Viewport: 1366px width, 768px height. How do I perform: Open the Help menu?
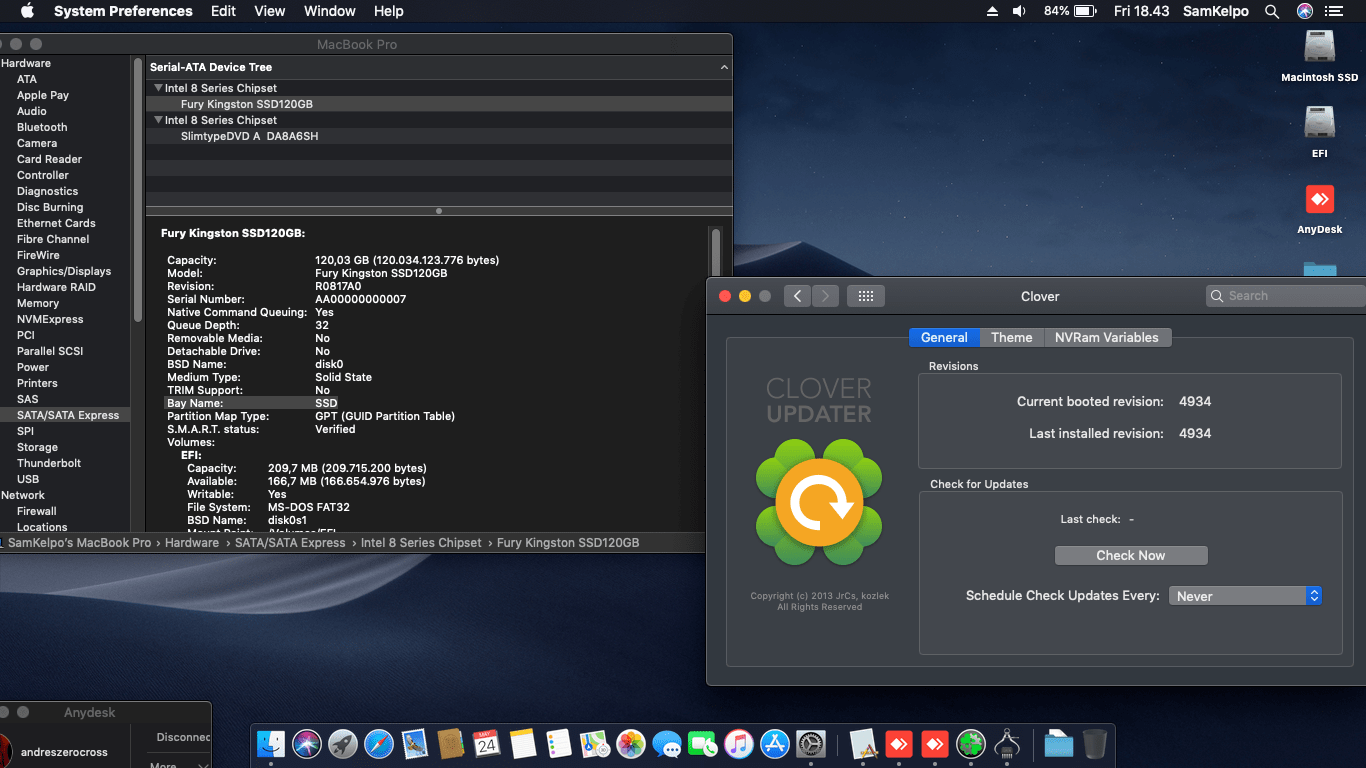point(388,11)
